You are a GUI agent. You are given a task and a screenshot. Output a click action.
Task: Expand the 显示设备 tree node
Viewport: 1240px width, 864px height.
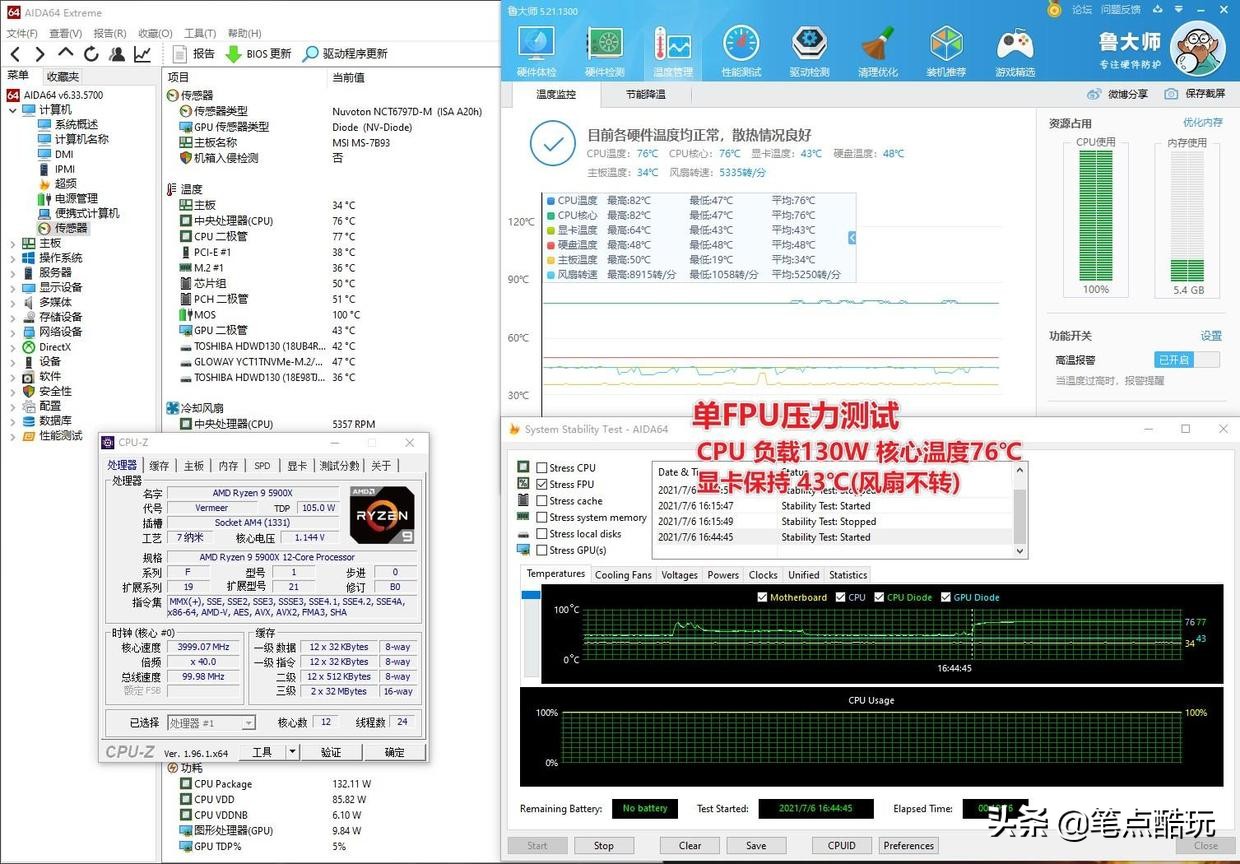tap(12, 287)
